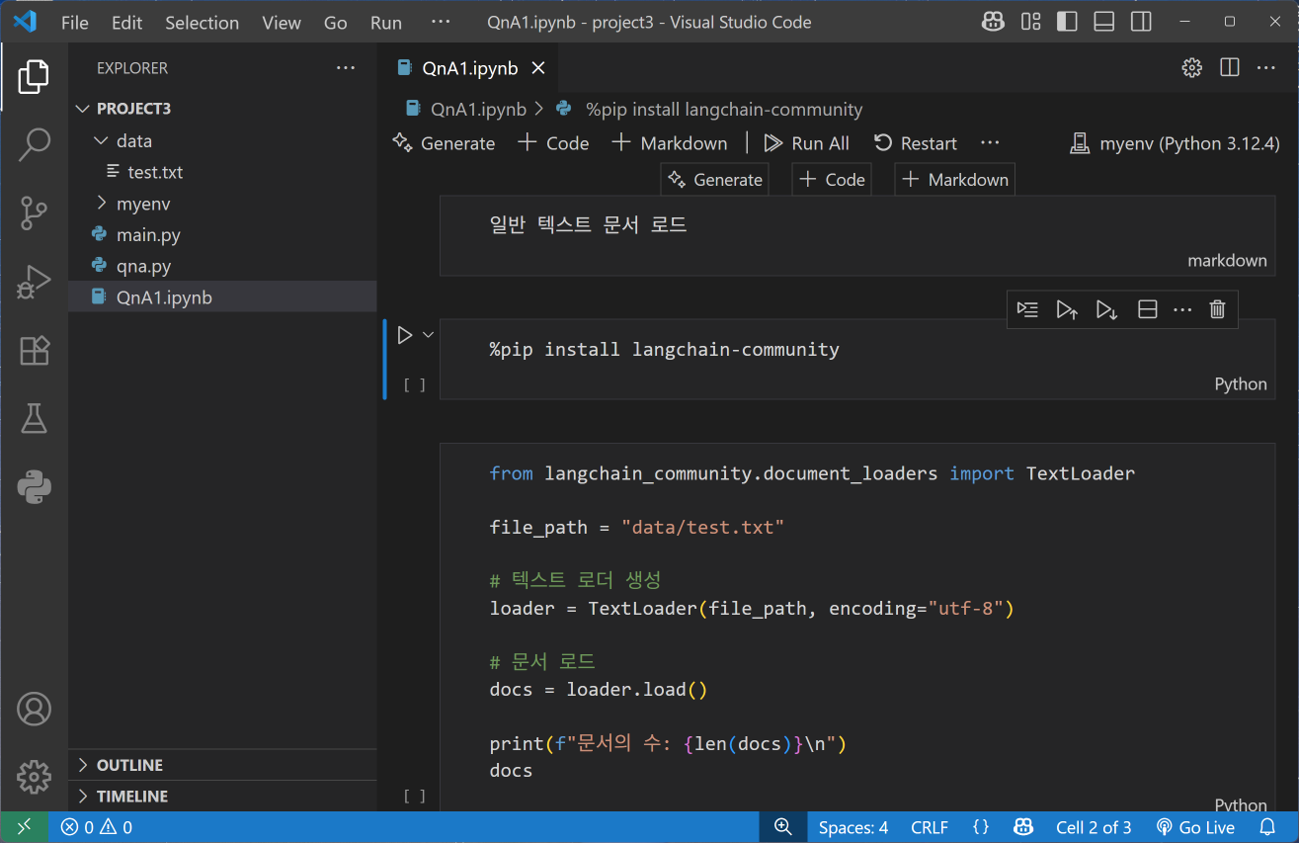
Task: Open the Selection menu
Action: click(202, 22)
